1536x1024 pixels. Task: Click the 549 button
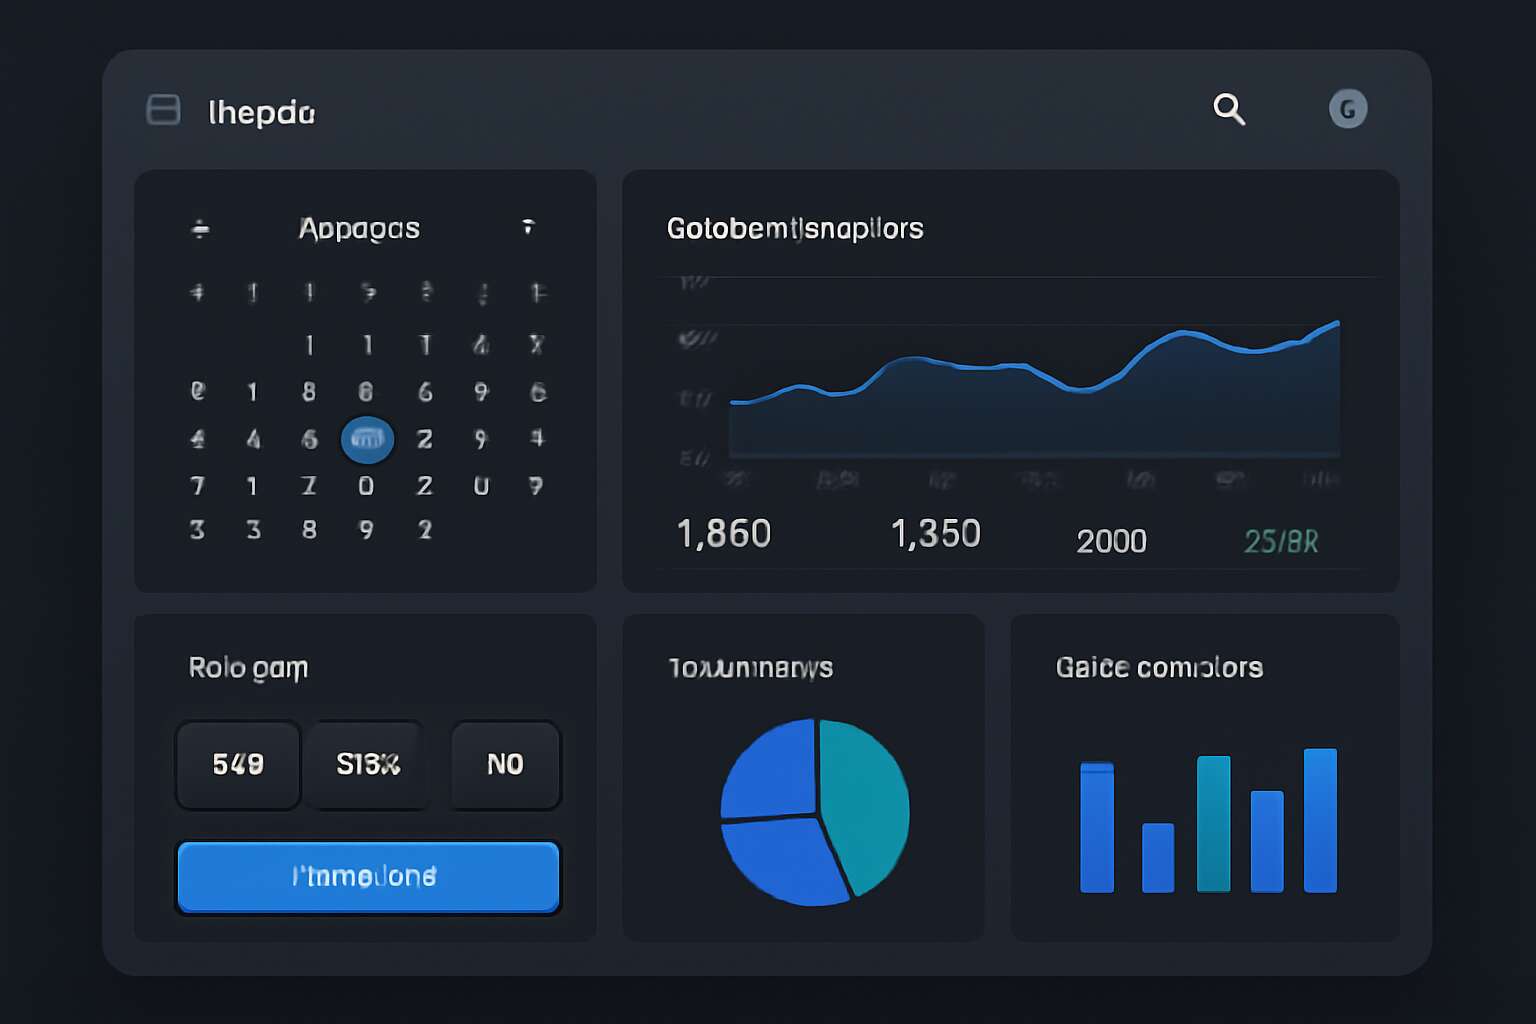(x=238, y=765)
